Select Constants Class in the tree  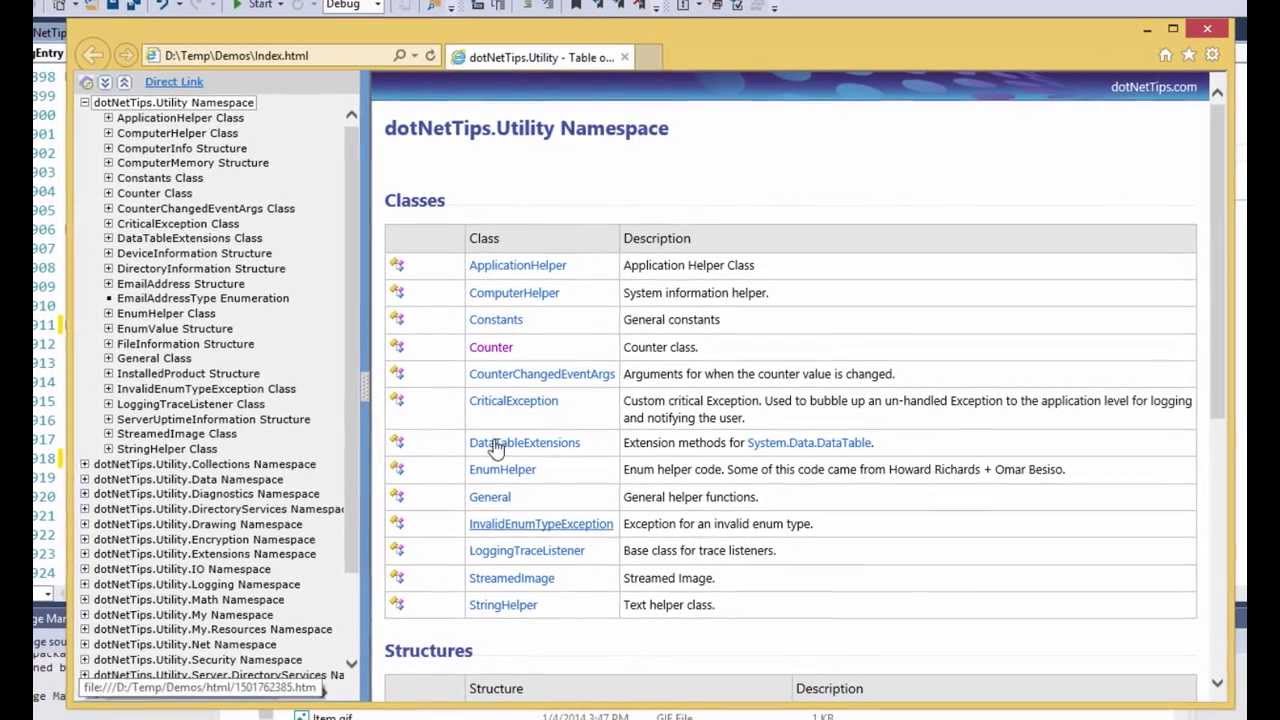click(160, 178)
